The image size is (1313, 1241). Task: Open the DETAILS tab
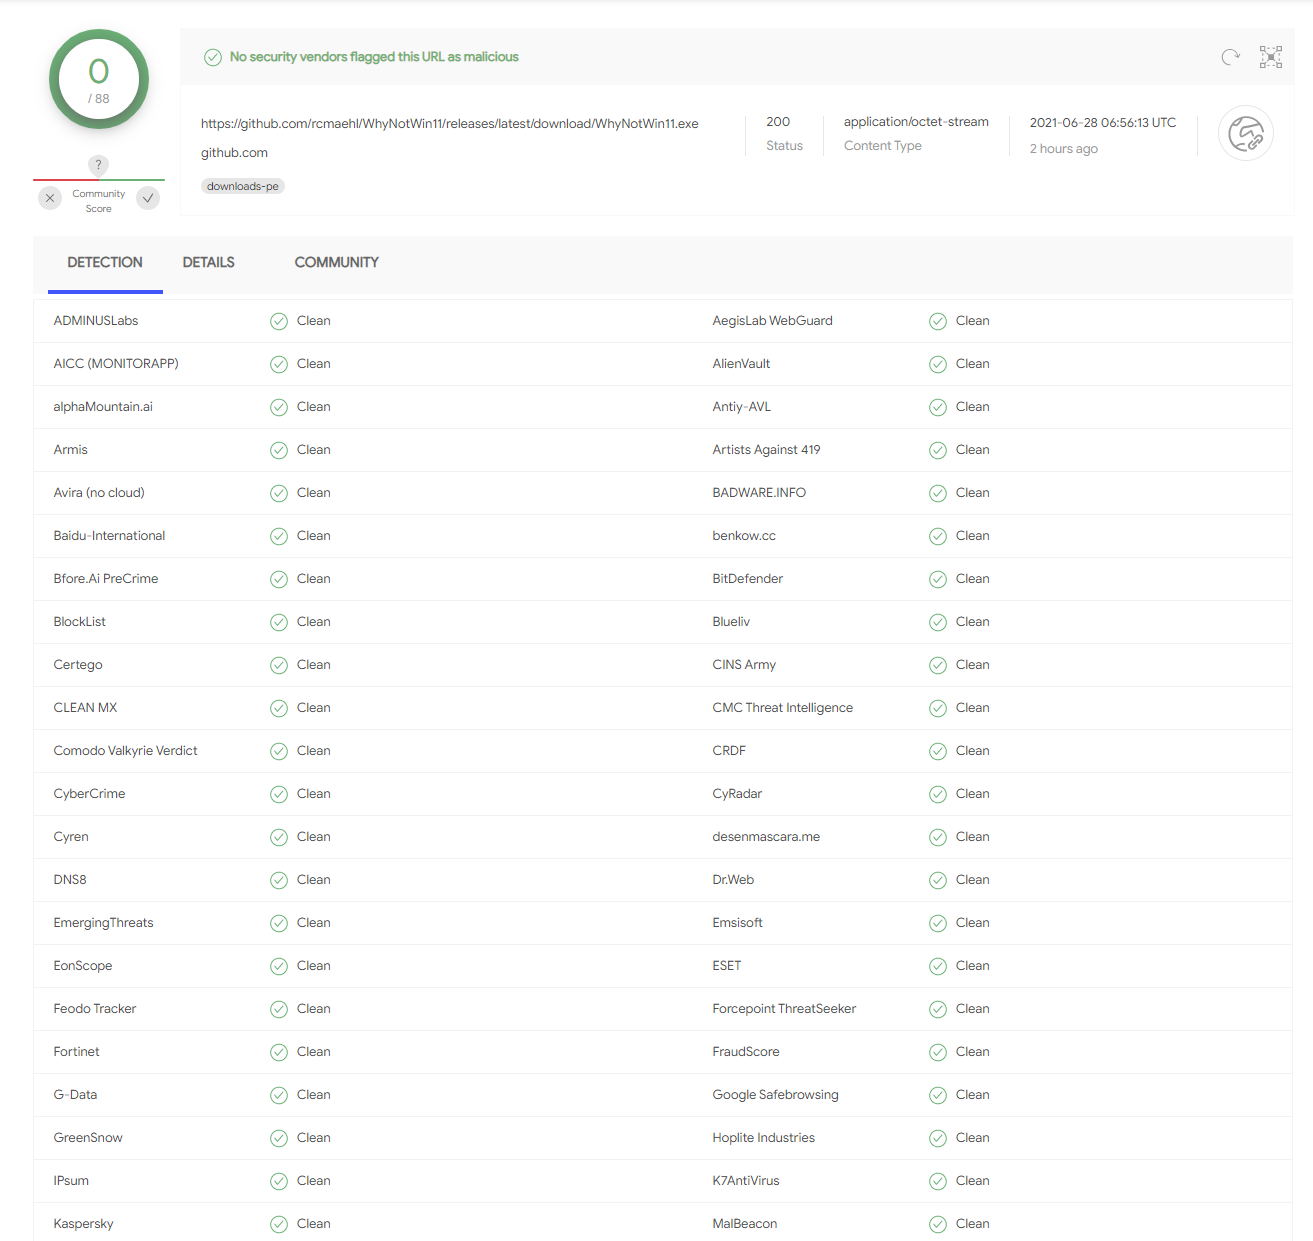[208, 262]
